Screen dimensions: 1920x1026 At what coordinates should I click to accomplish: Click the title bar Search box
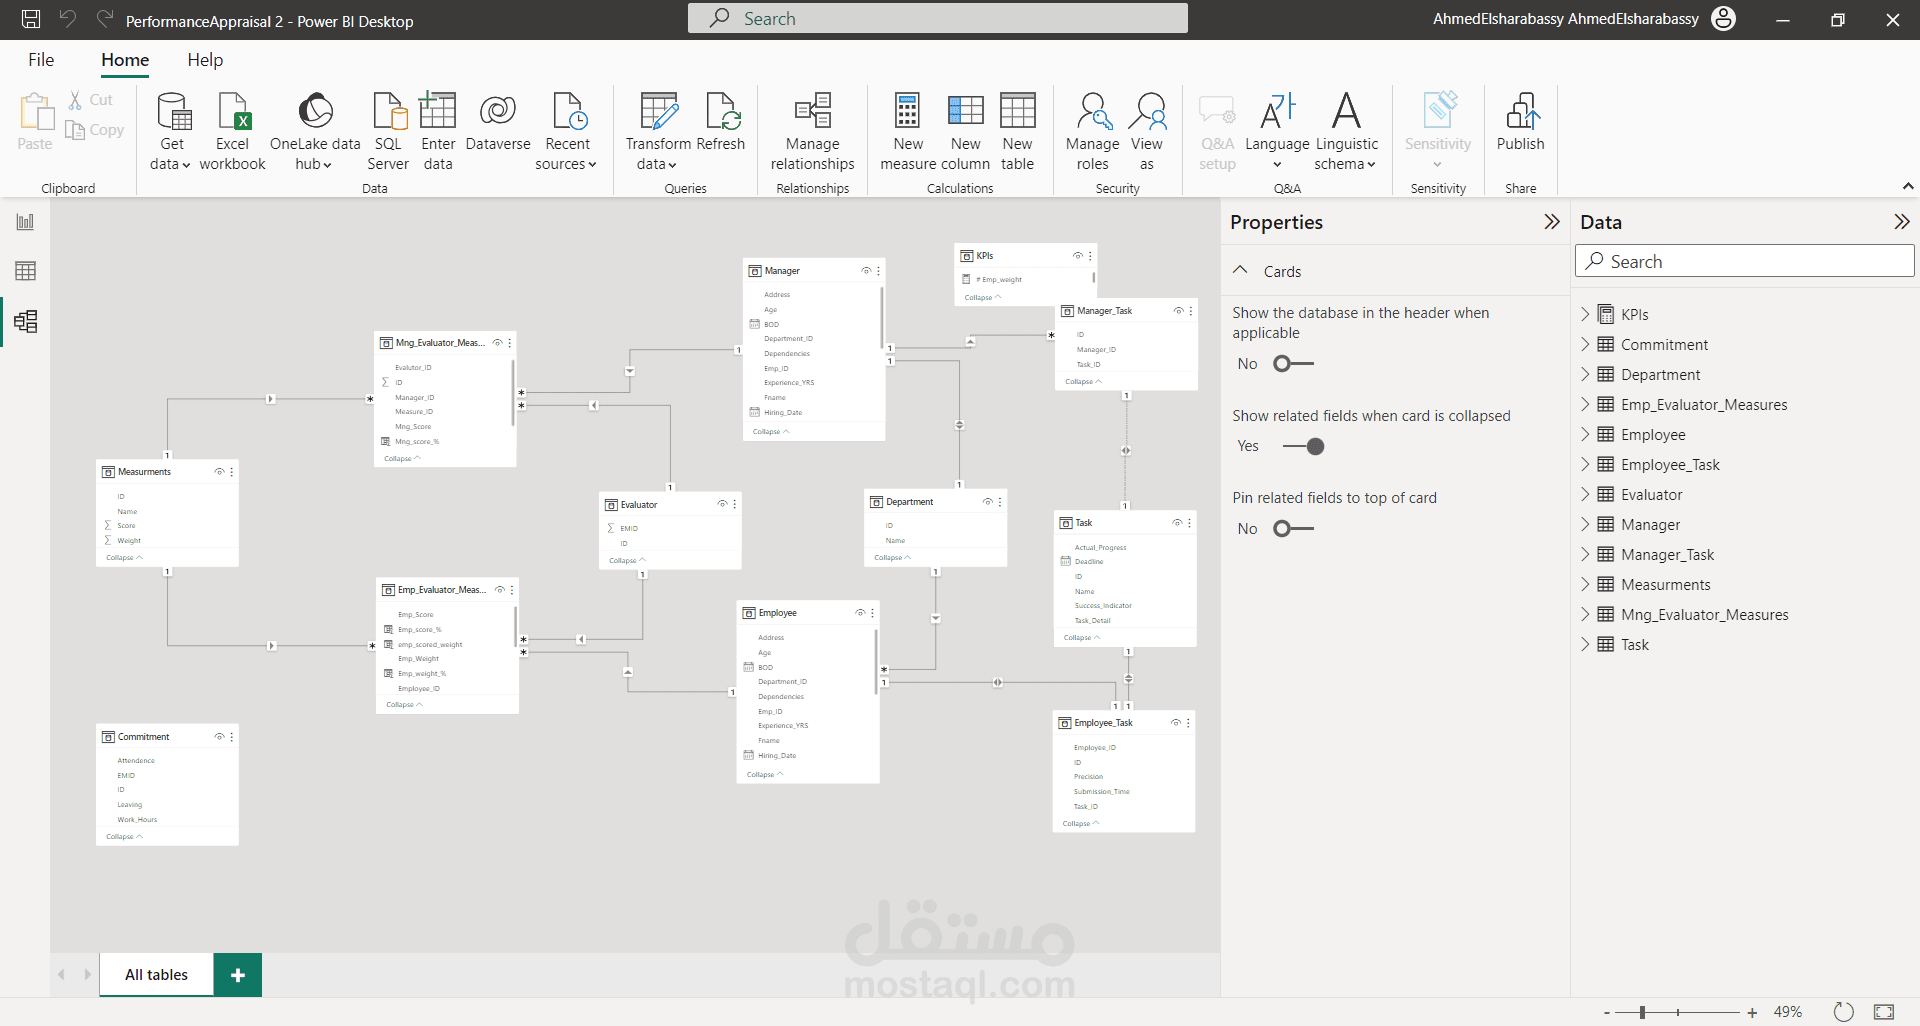tap(938, 18)
